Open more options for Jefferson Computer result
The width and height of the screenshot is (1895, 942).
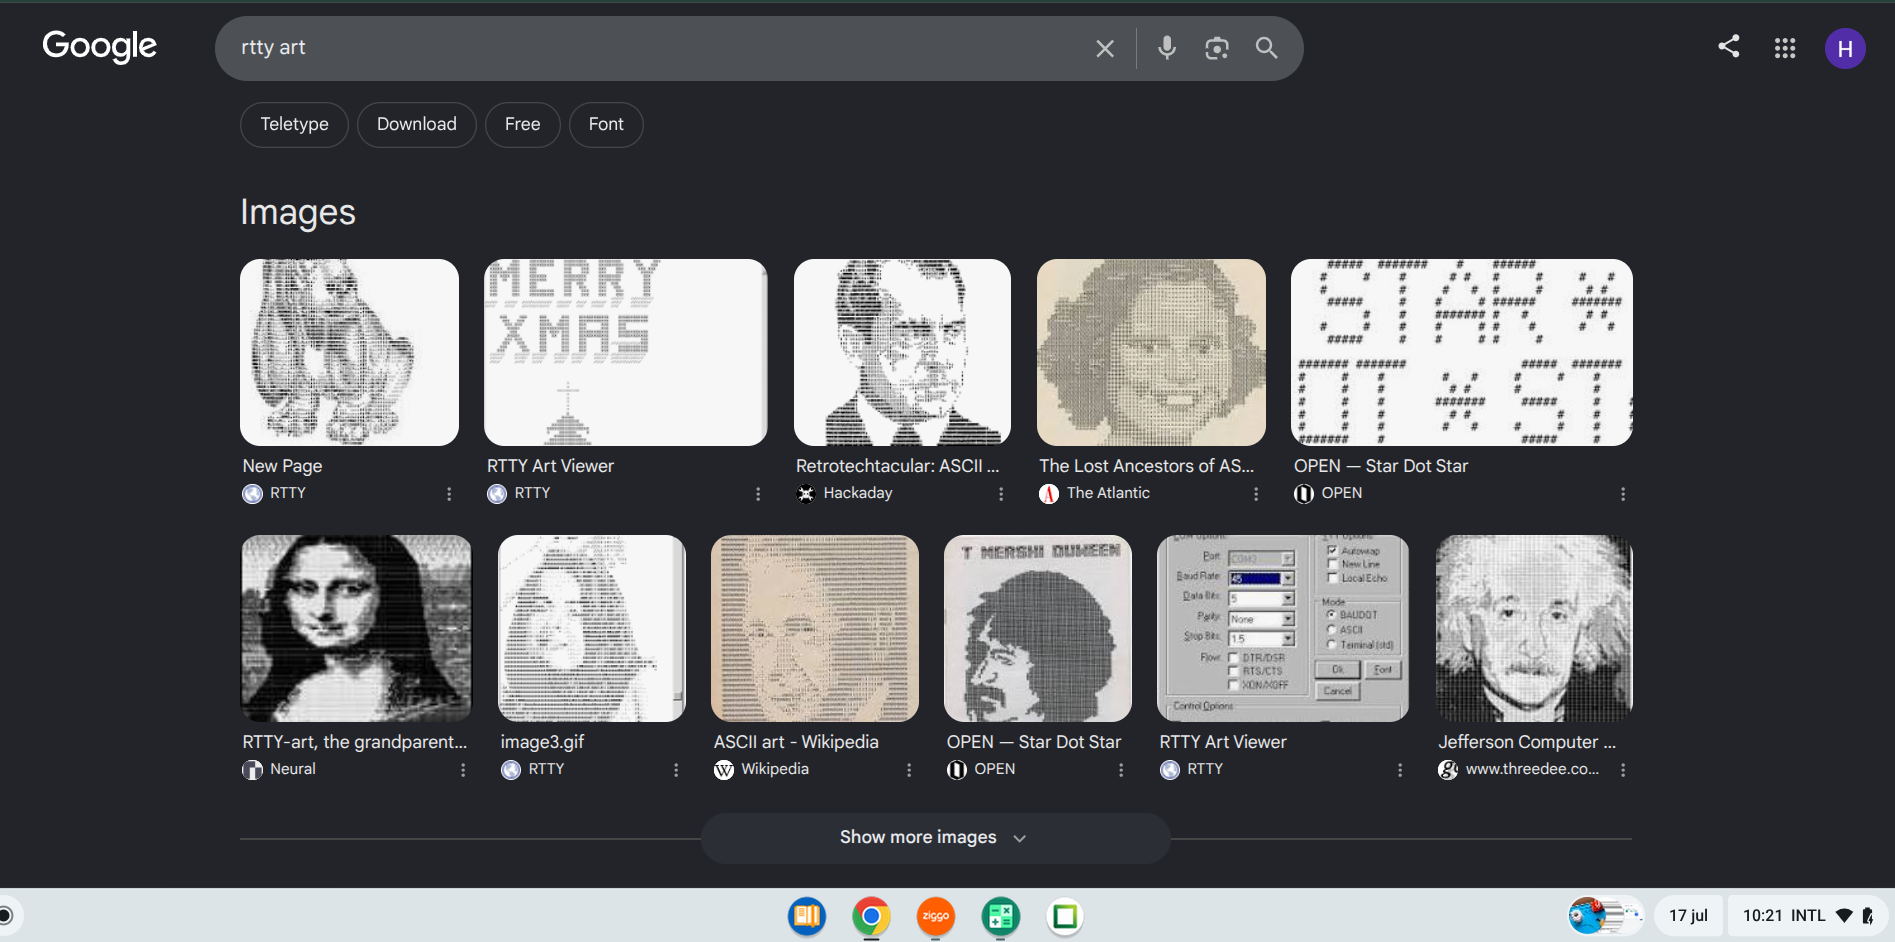click(1623, 770)
